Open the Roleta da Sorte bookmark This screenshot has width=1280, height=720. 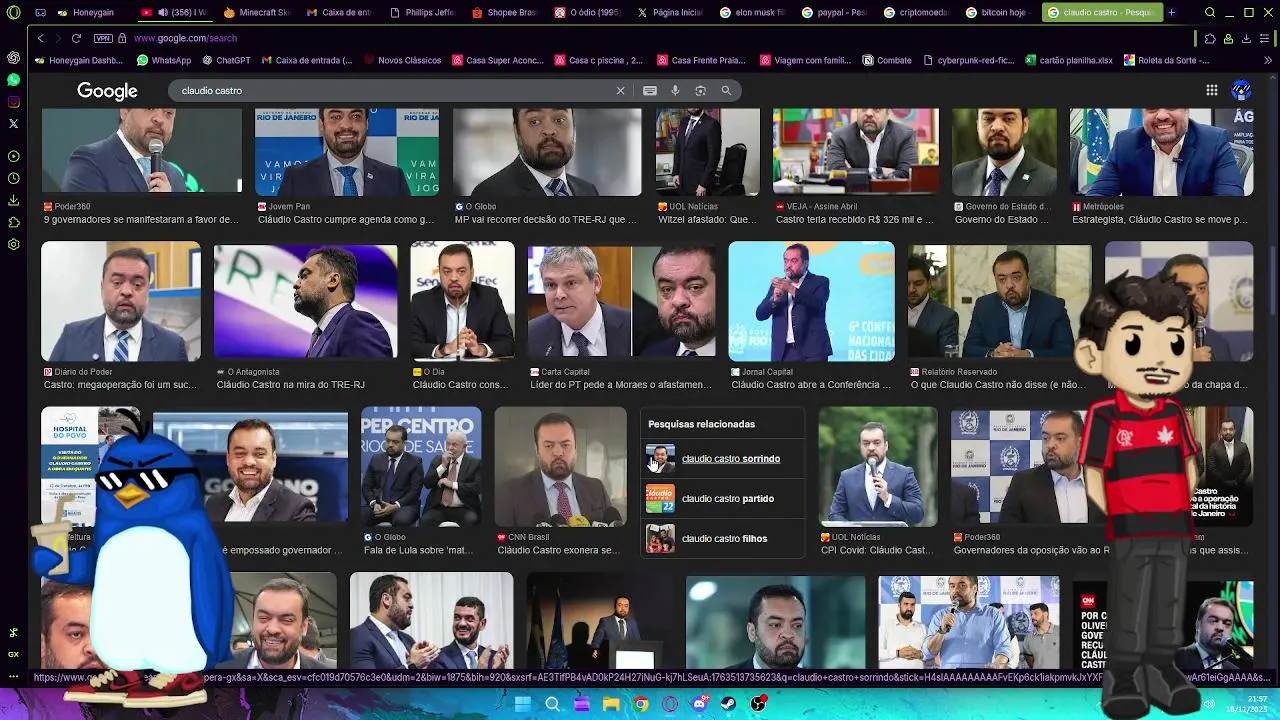click(1166, 60)
